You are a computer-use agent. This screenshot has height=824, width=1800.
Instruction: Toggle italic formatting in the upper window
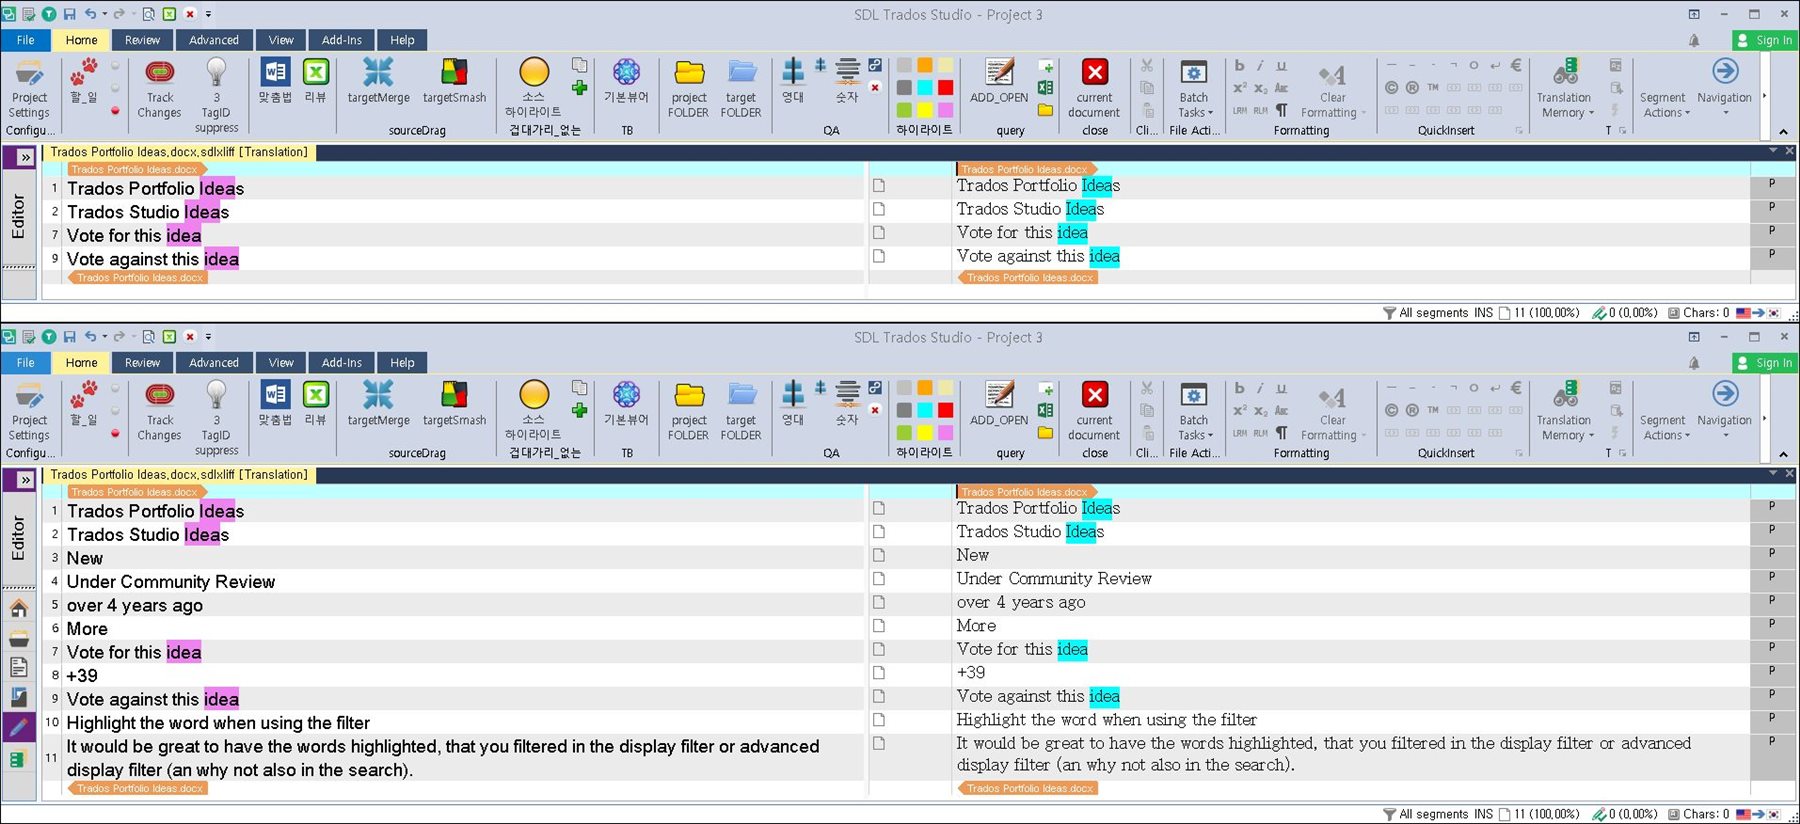pos(1260,66)
